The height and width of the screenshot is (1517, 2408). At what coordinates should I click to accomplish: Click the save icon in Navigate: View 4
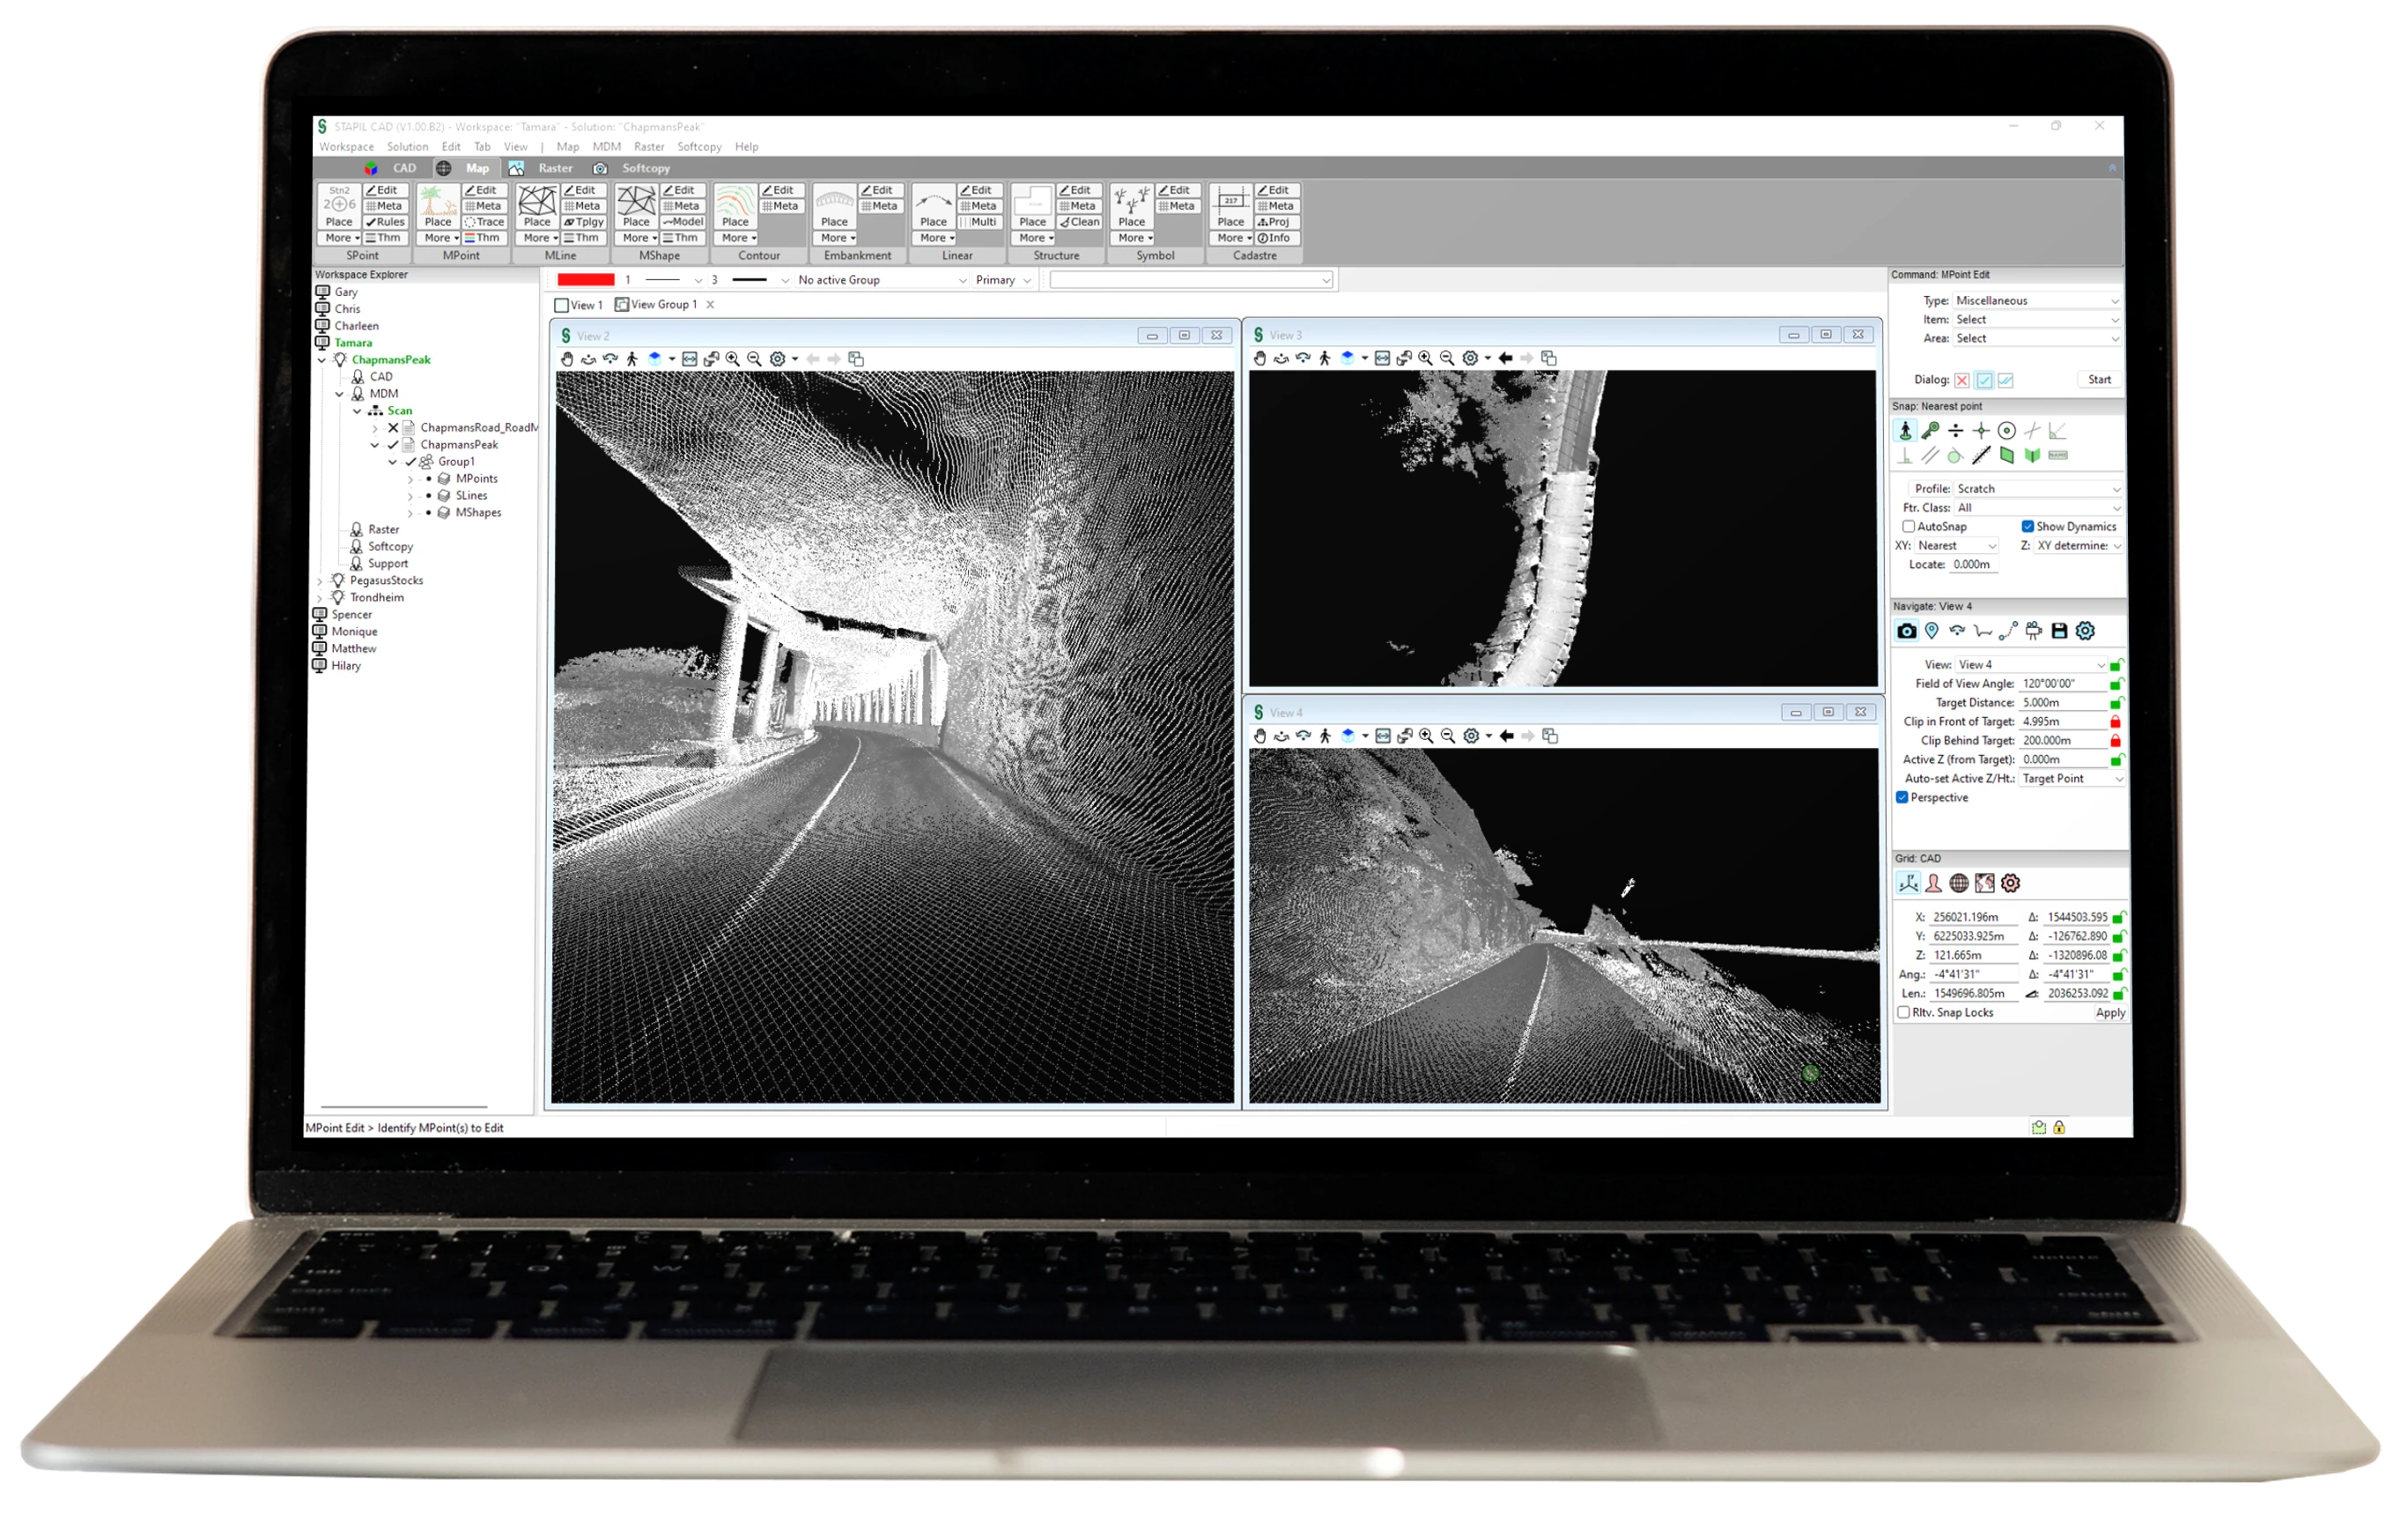coord(2059,631)
